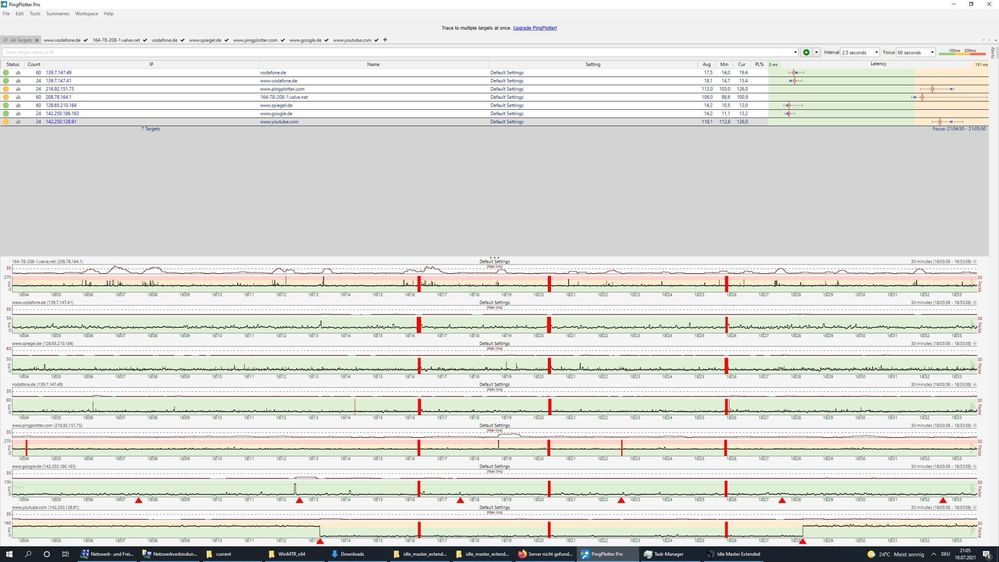Click the red triangle marker under youtube graph at 18:13
Viewport: 999px width, 562px height.
click(320, 541)
